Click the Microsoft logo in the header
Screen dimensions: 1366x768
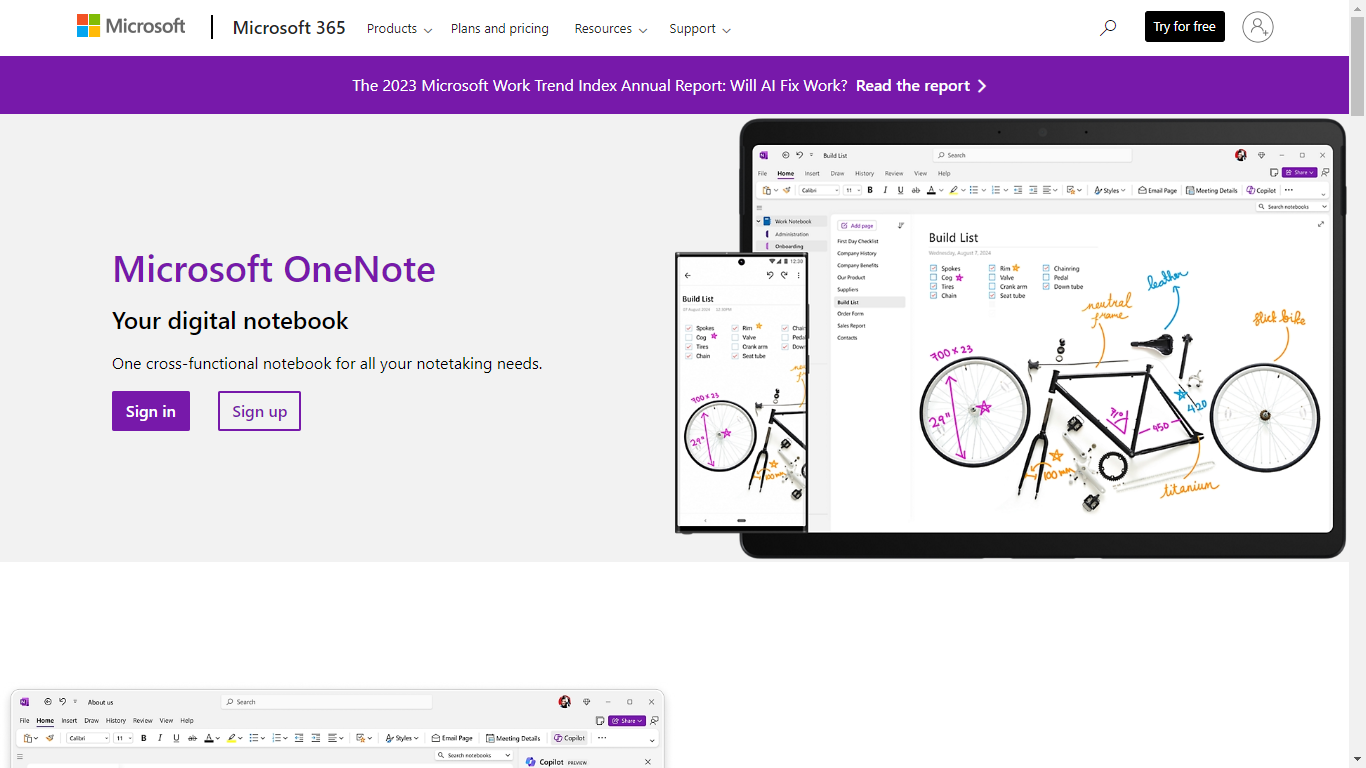tap(131, 27)
